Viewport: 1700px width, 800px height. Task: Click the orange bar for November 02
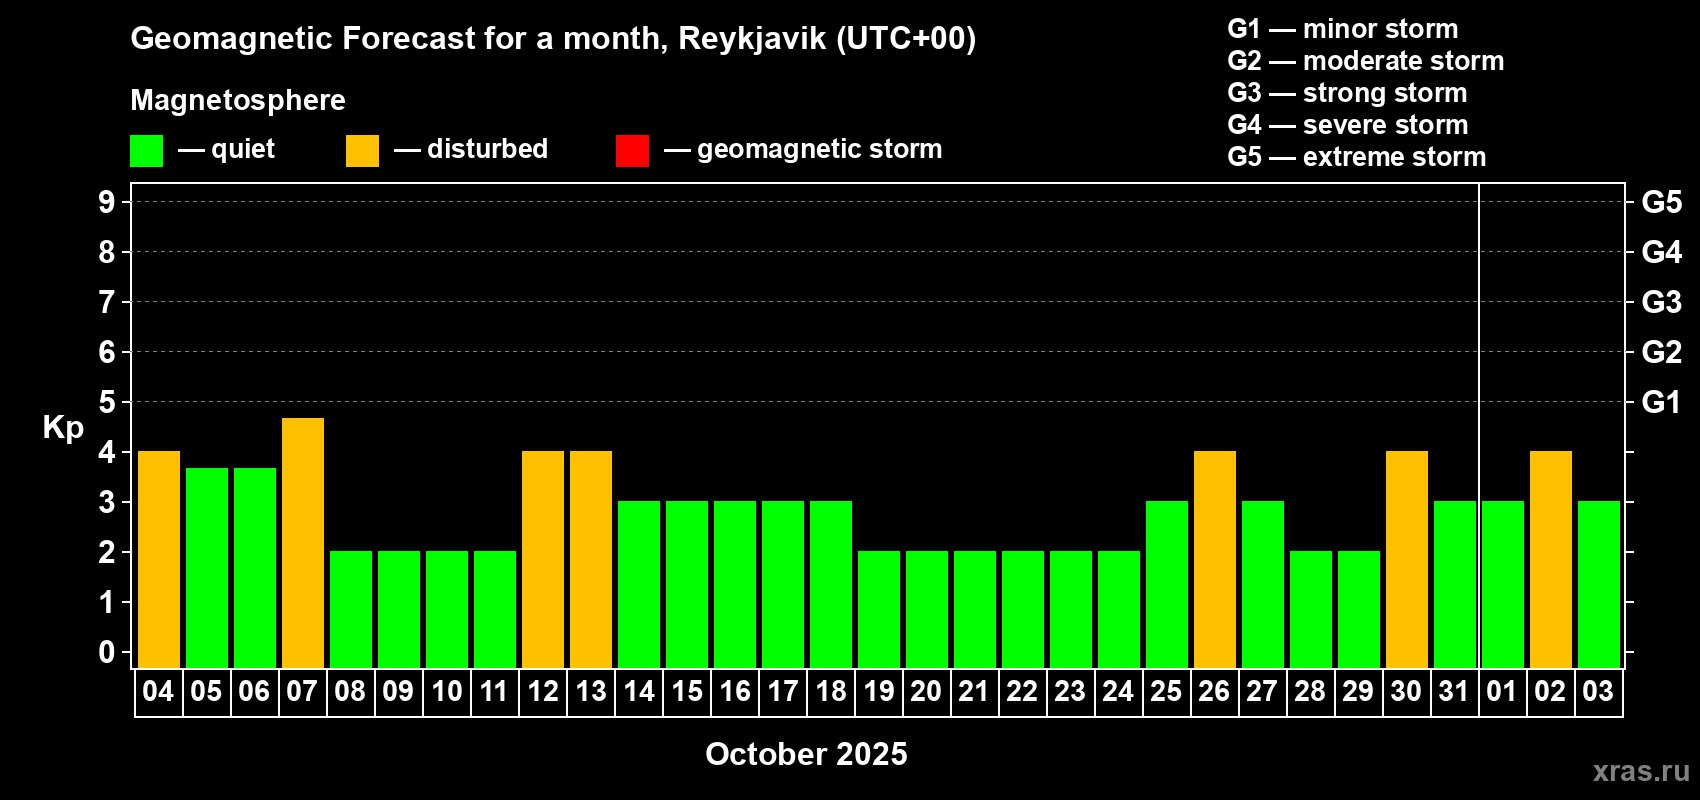[1551, 560]
